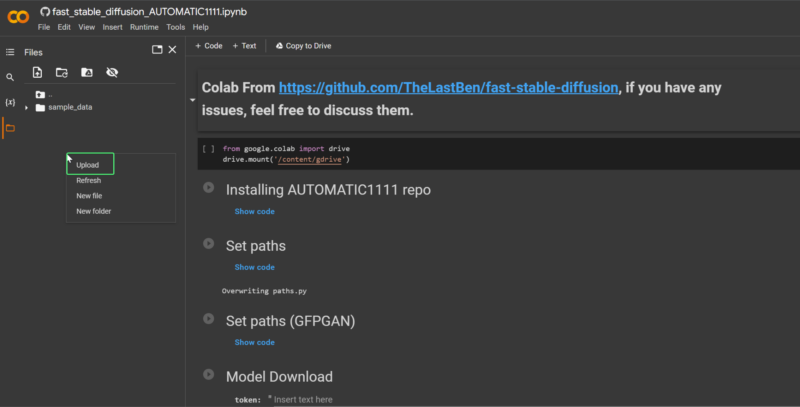Show code under Set paths (GFPGAN)
The height and width of the screenshot is (407, 800).
tap(254, 342)
